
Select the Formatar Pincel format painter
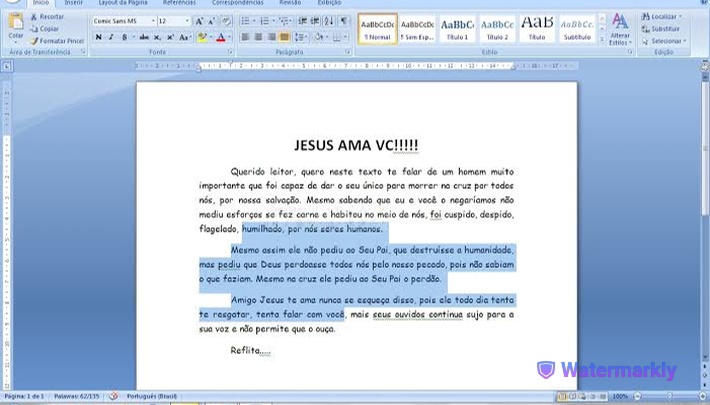click(58, 41)
